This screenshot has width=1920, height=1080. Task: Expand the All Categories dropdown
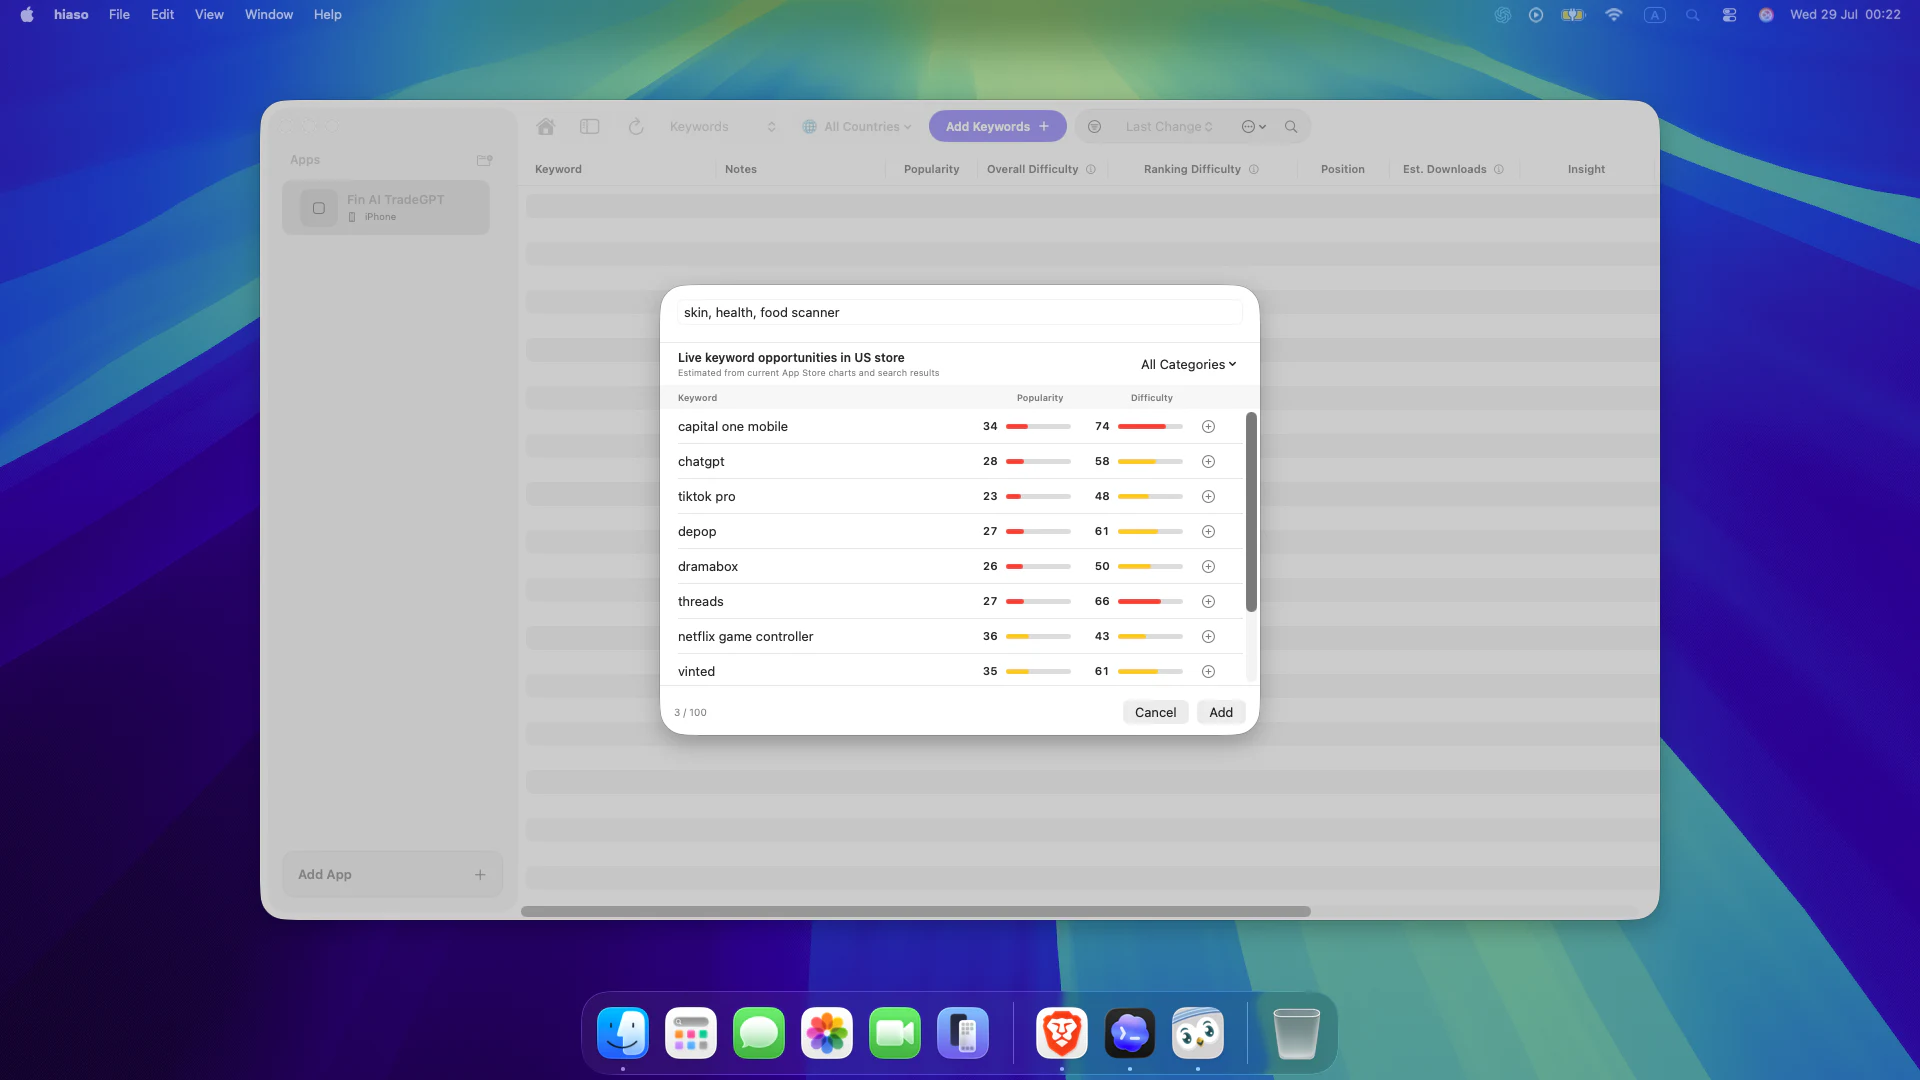click(x=1188, y=365)
